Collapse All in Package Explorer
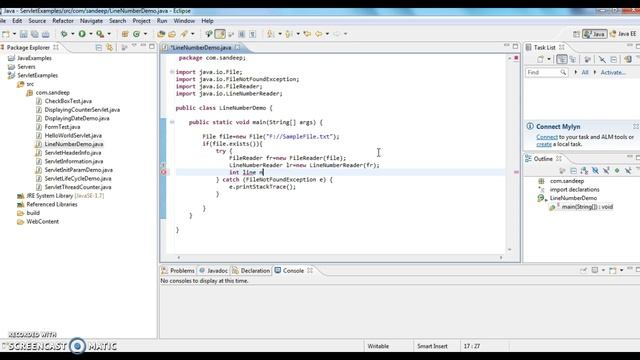Viewport: 640px width, 360px height. pos(98,48)
